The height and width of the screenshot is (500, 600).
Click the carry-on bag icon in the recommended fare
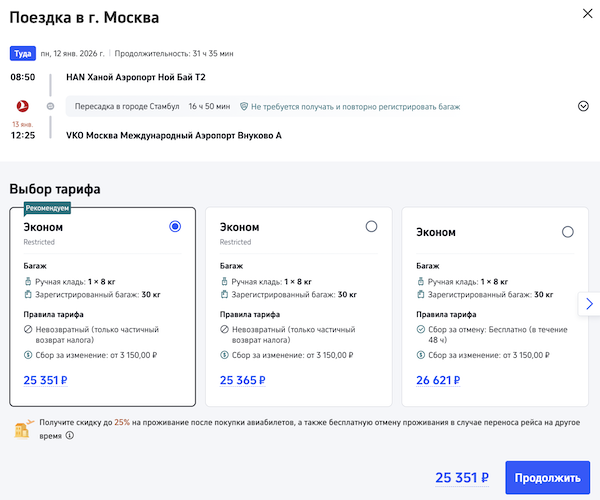tap(28, 281)
